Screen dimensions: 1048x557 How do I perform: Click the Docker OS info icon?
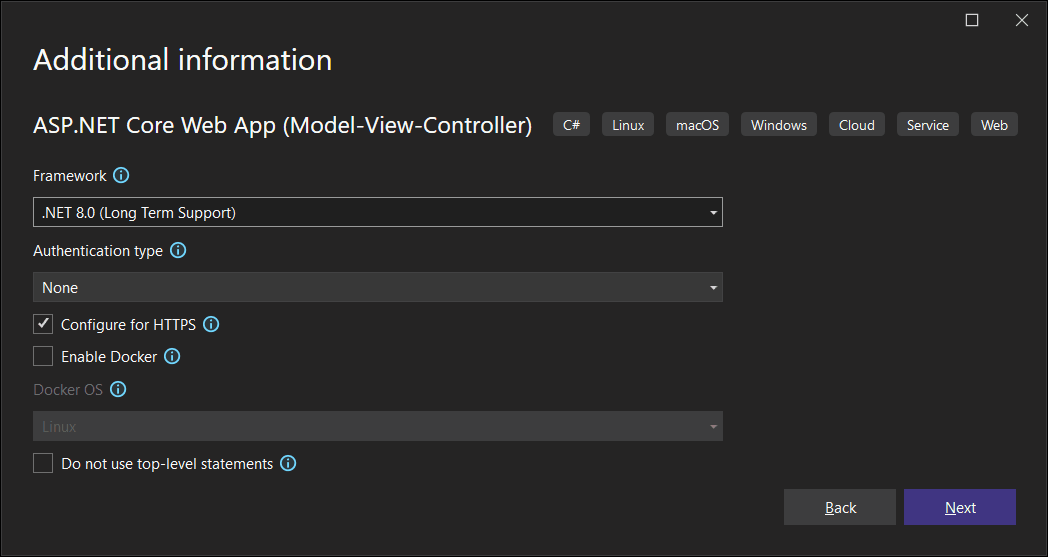coord(118,389)
